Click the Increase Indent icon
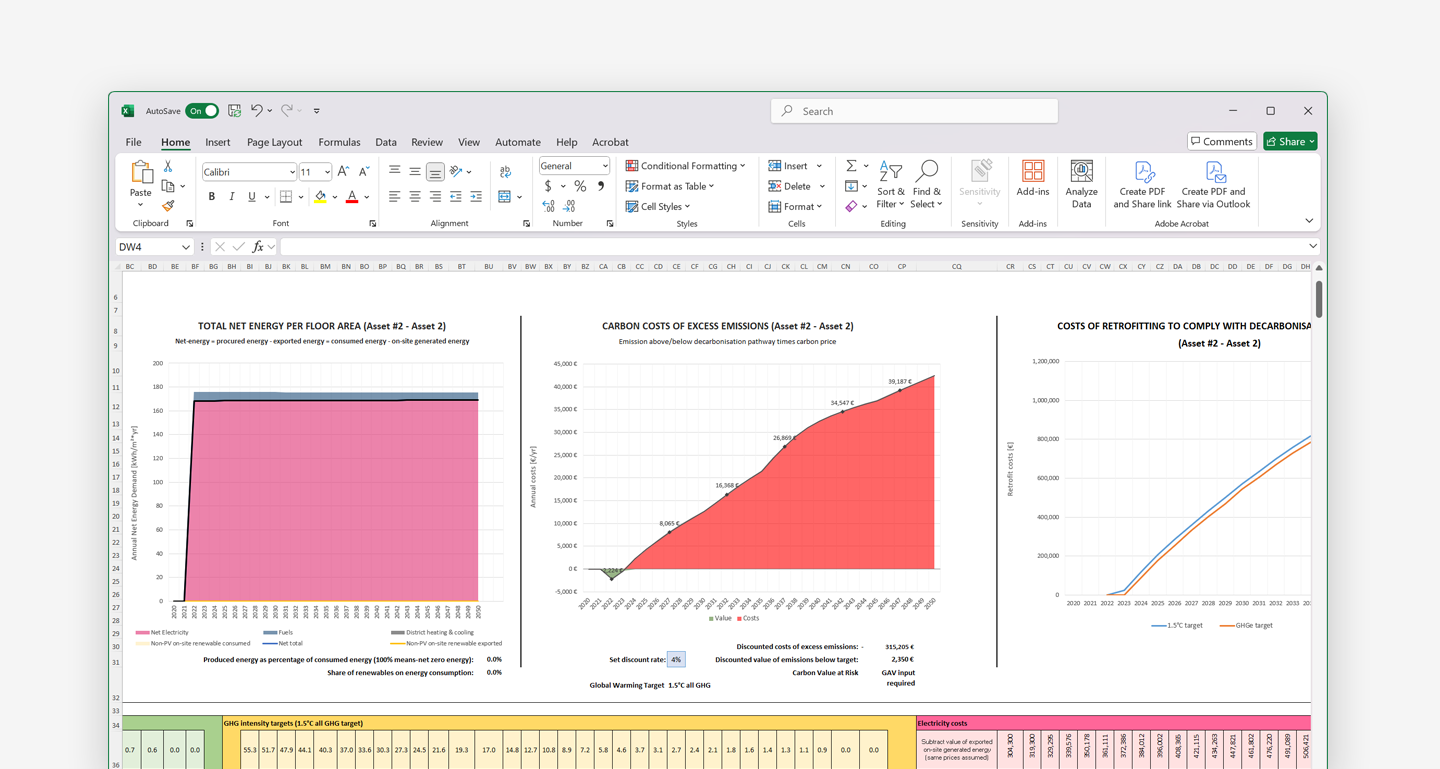The height and width of the screenshot is (769, 1440). point(476,197)
